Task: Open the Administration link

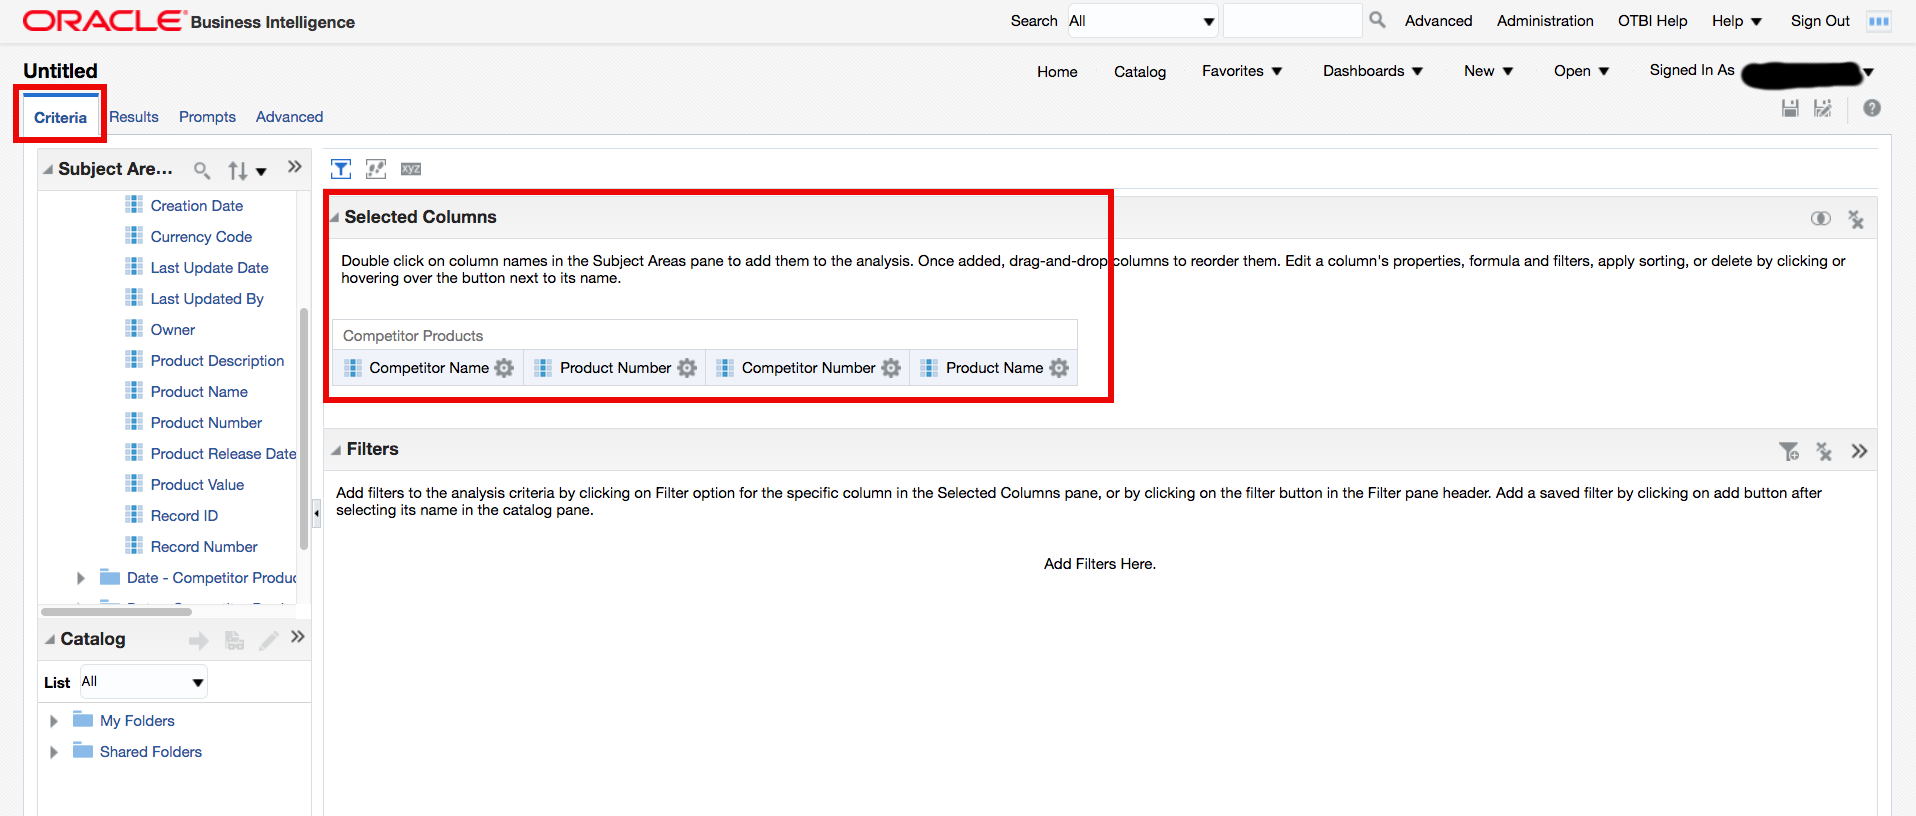Action: [1545, 21]
